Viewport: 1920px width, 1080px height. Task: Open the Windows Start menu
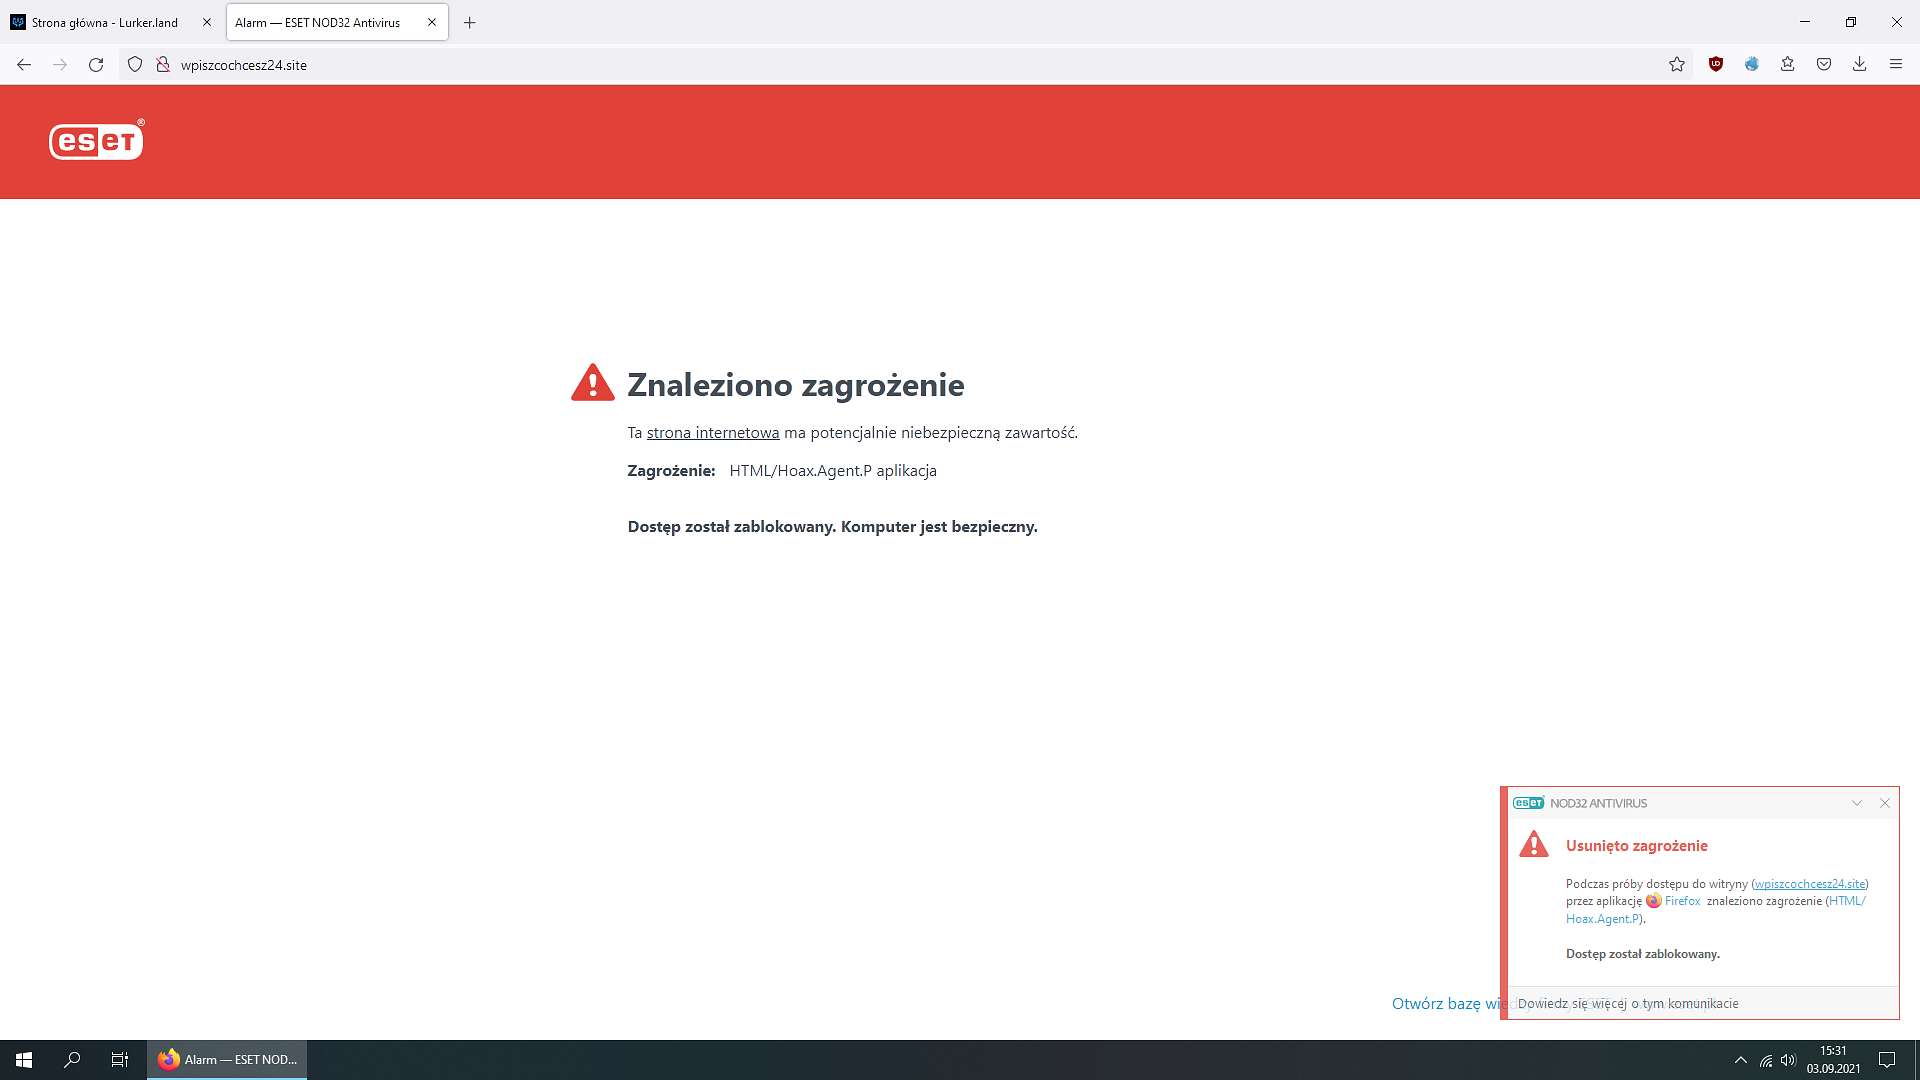point(24,1060)
